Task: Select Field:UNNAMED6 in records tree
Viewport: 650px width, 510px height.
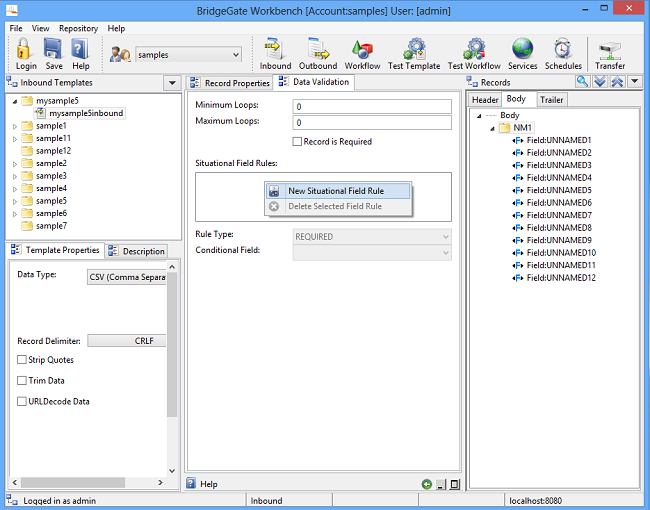Action: coord(559,202)
